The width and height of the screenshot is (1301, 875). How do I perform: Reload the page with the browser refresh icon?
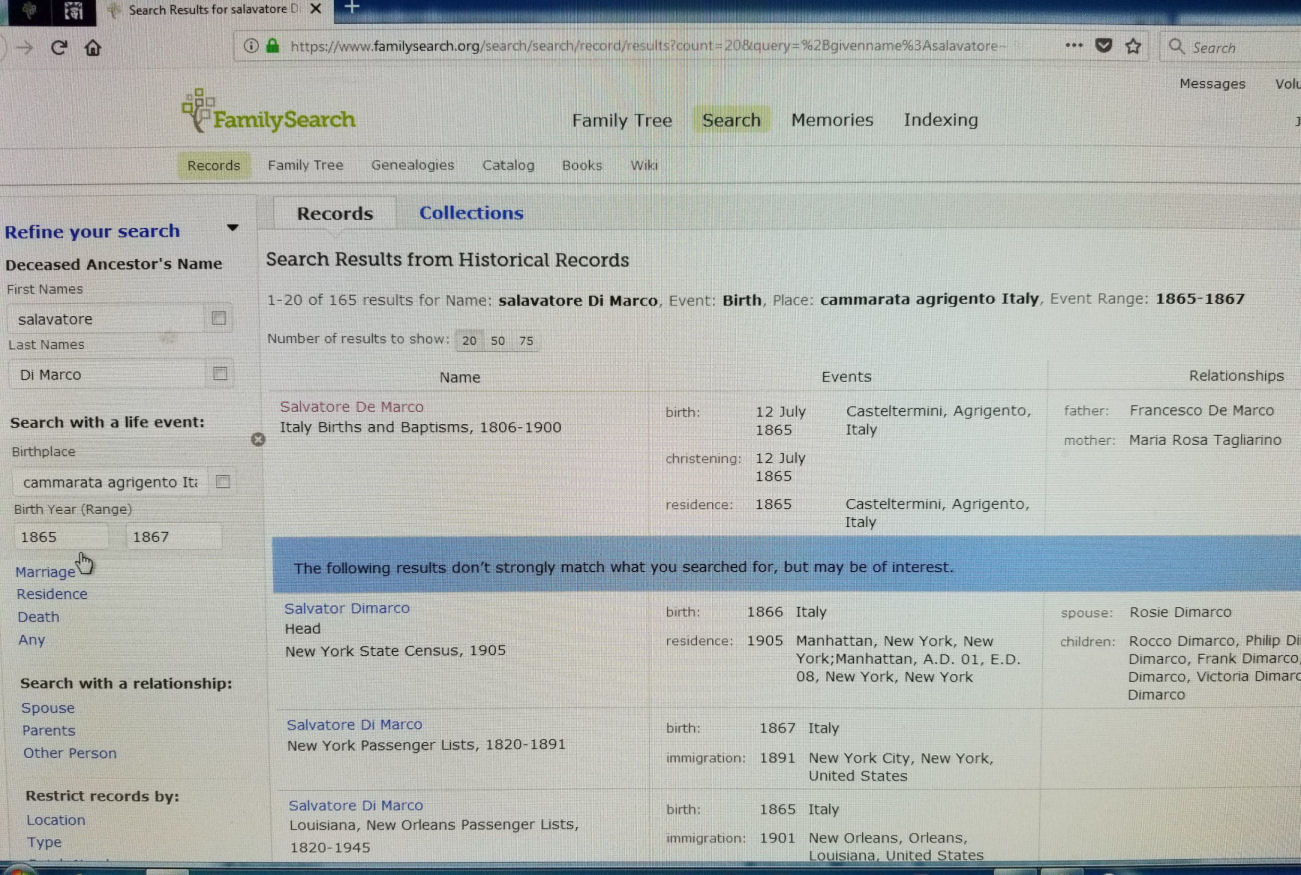coord(59,47)
